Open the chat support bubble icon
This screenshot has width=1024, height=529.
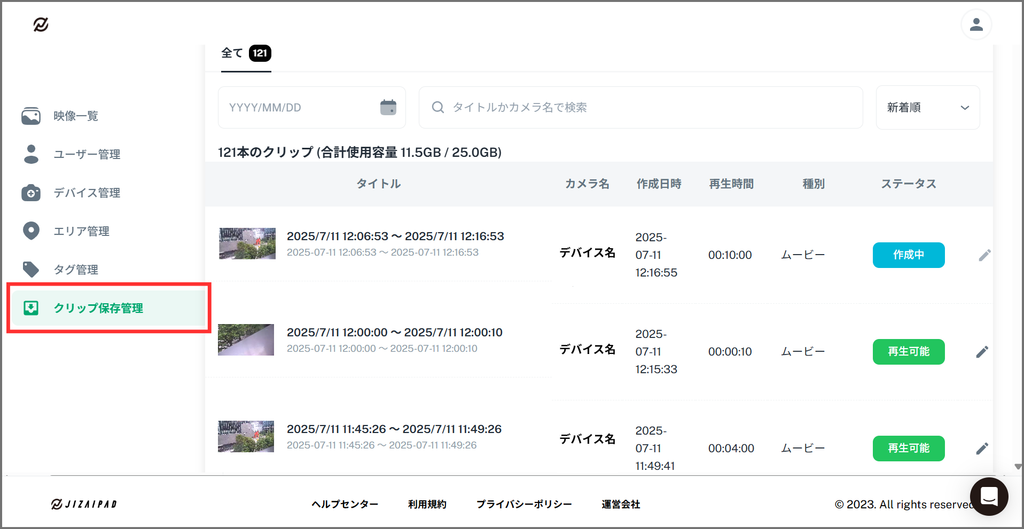988,495
